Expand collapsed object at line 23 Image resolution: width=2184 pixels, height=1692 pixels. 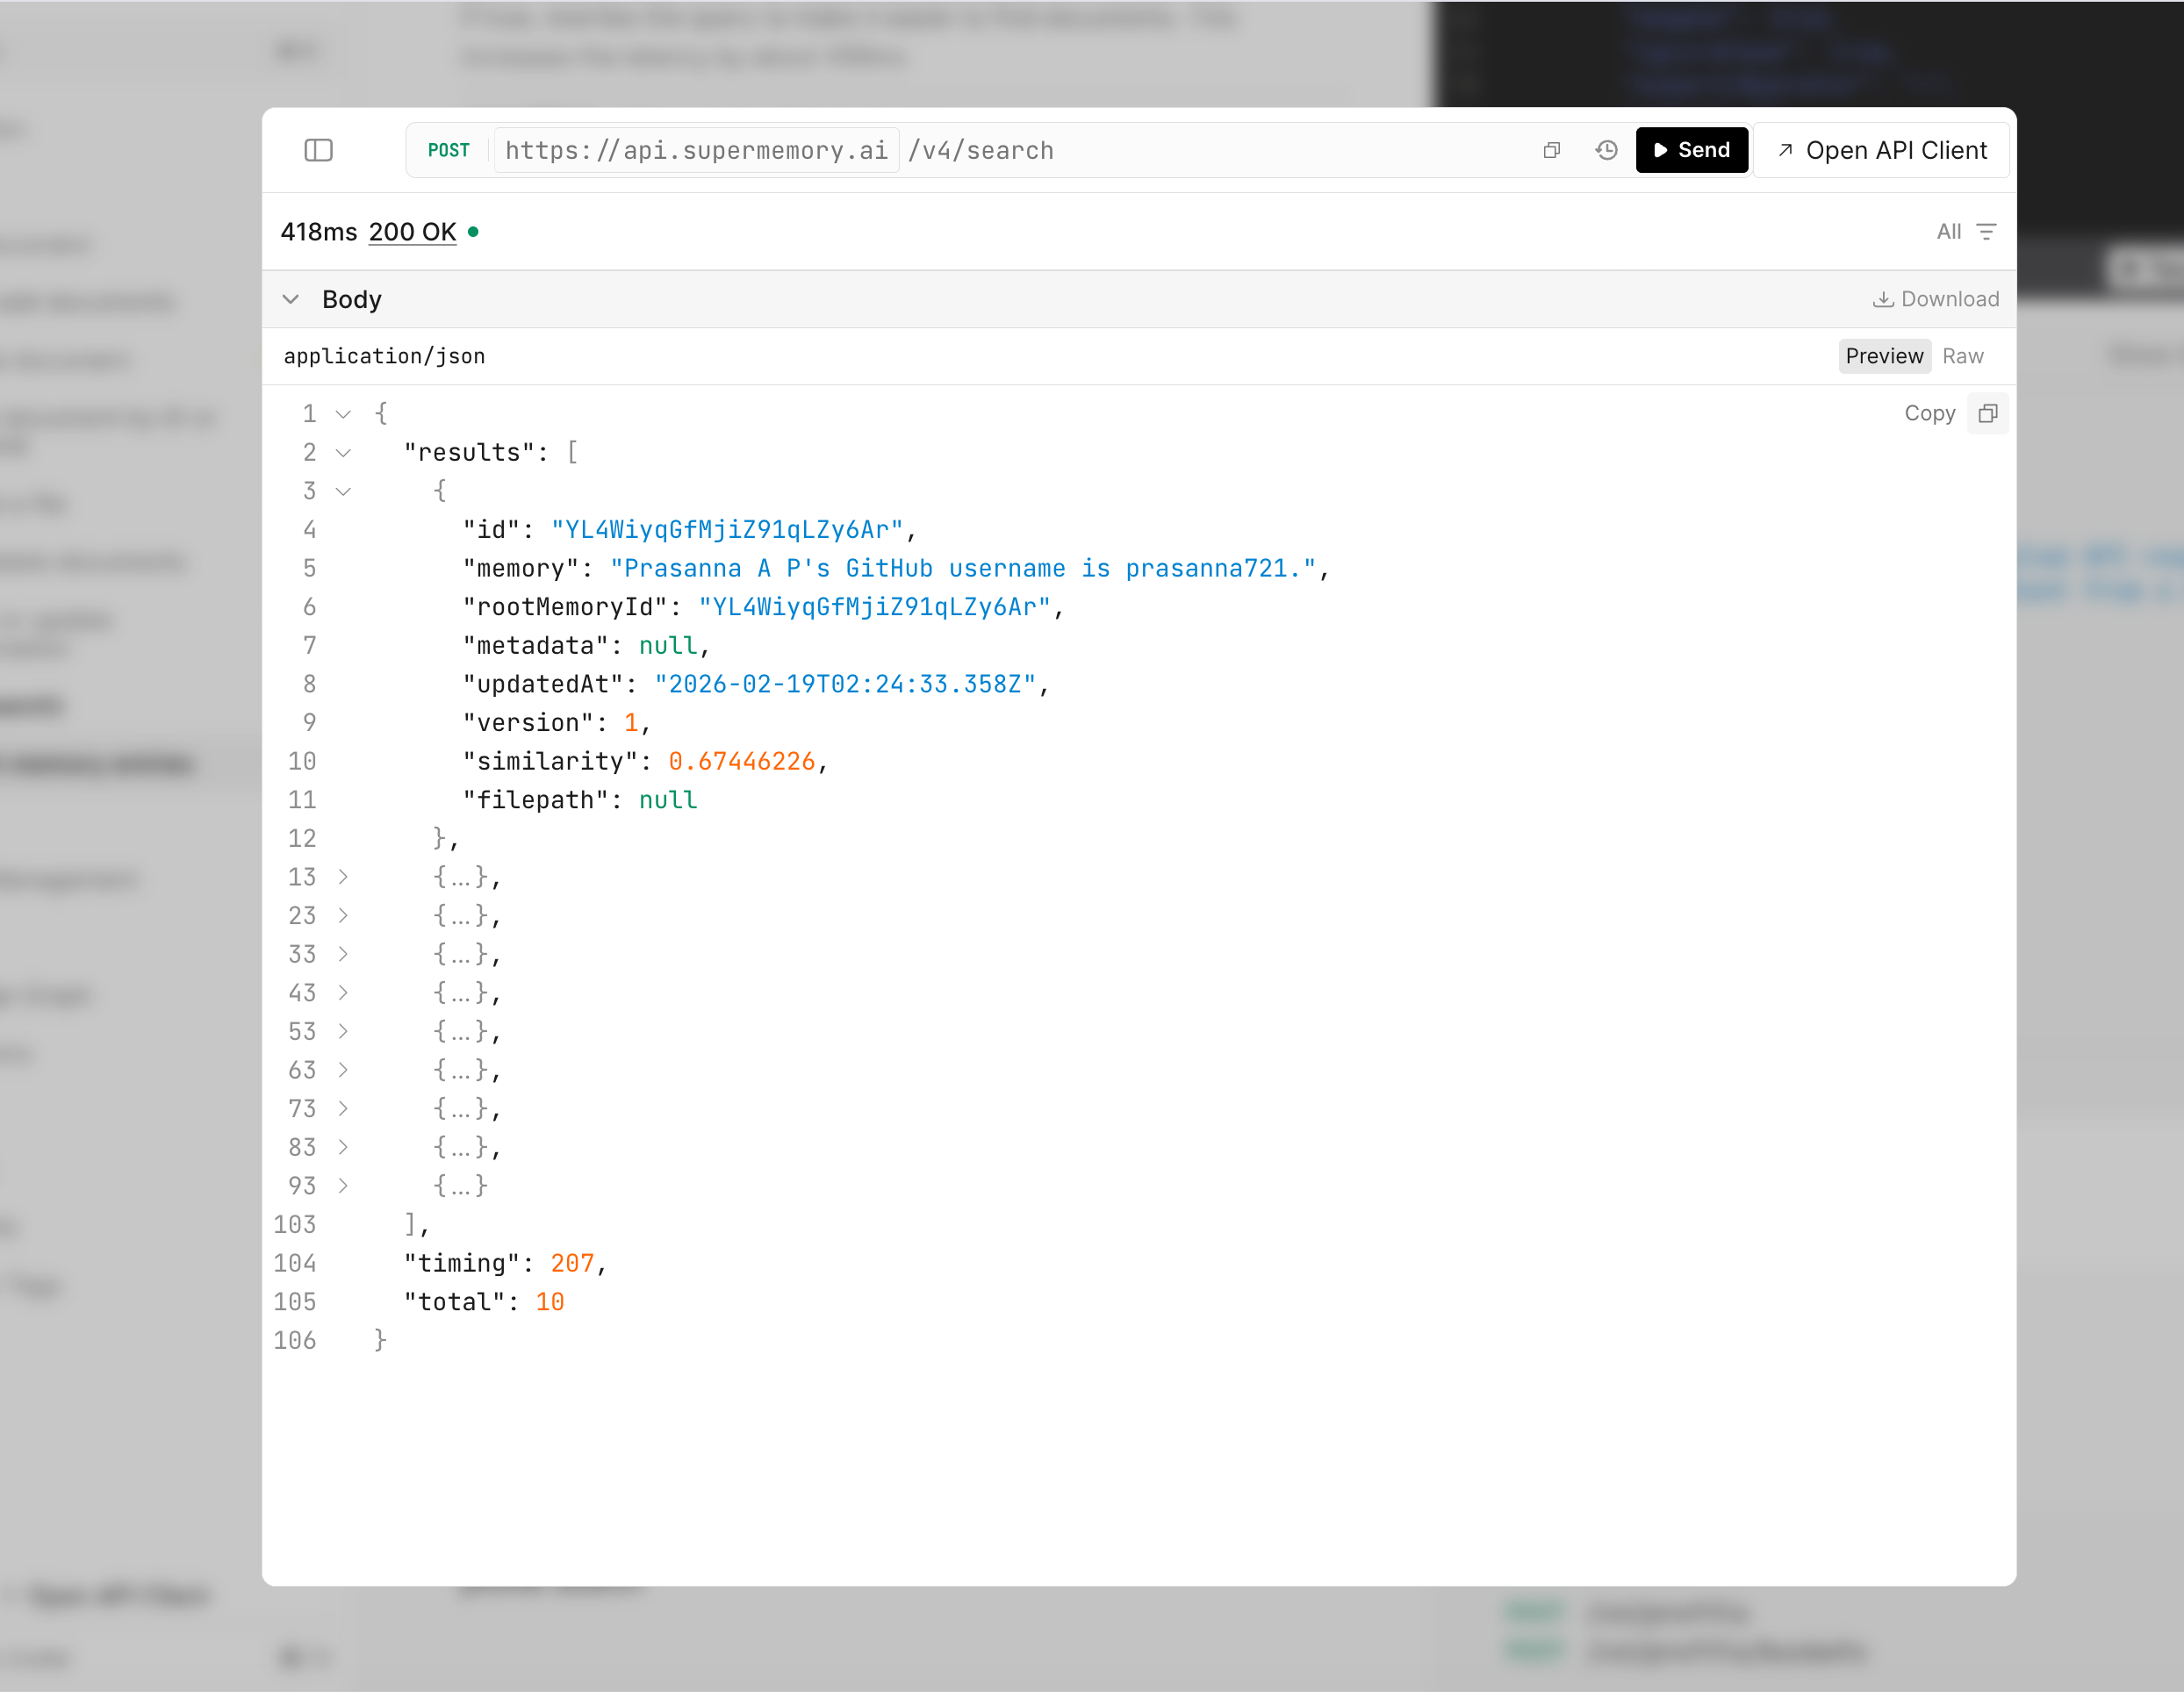pos(343,916)
